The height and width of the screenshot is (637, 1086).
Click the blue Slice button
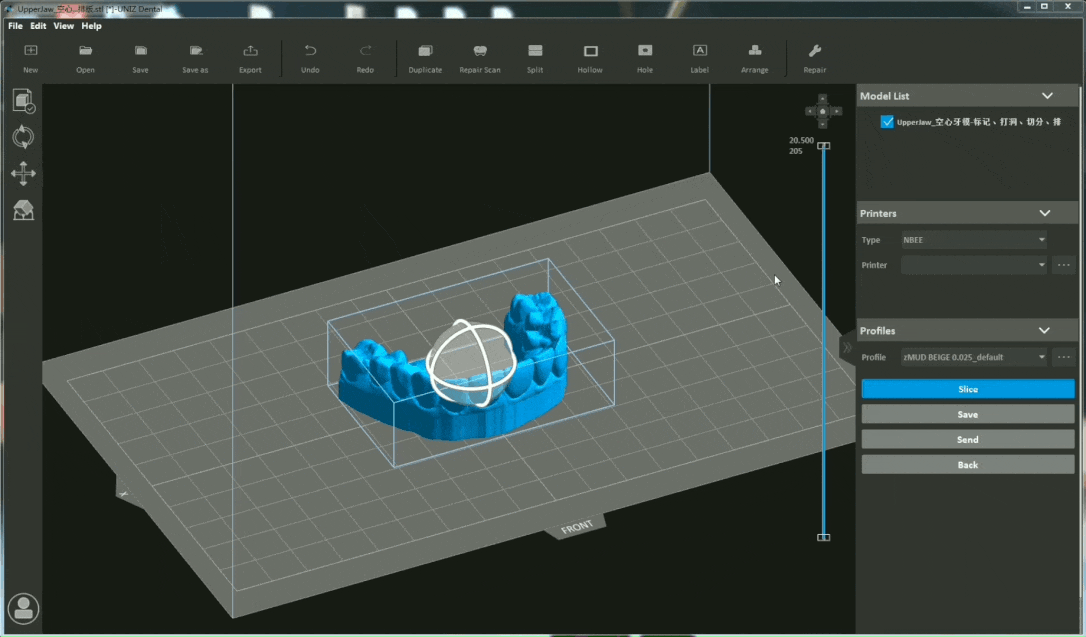click(x=967, y=389)
